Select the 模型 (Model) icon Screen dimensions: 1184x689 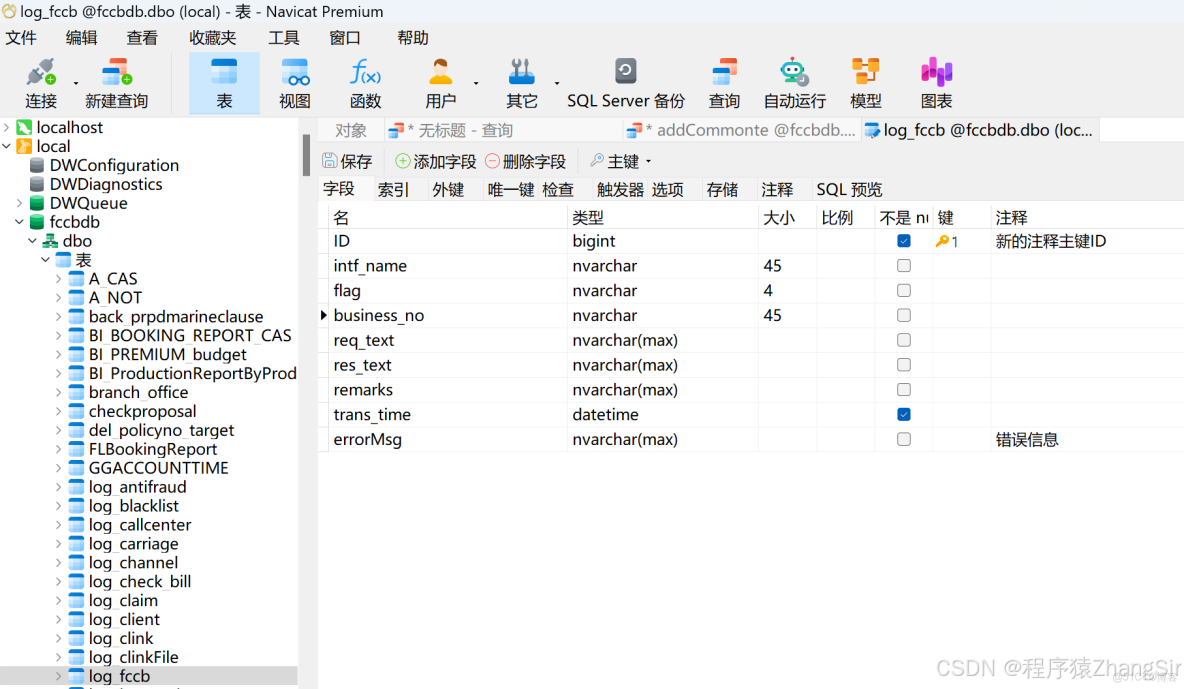click(865, 82)
